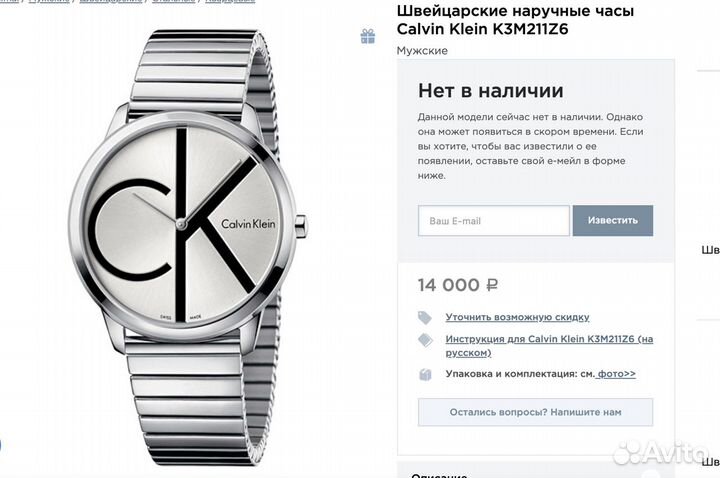Click the price tag icon near discount link
This screenshot has height=478, width=720.
tap(425, 317)
